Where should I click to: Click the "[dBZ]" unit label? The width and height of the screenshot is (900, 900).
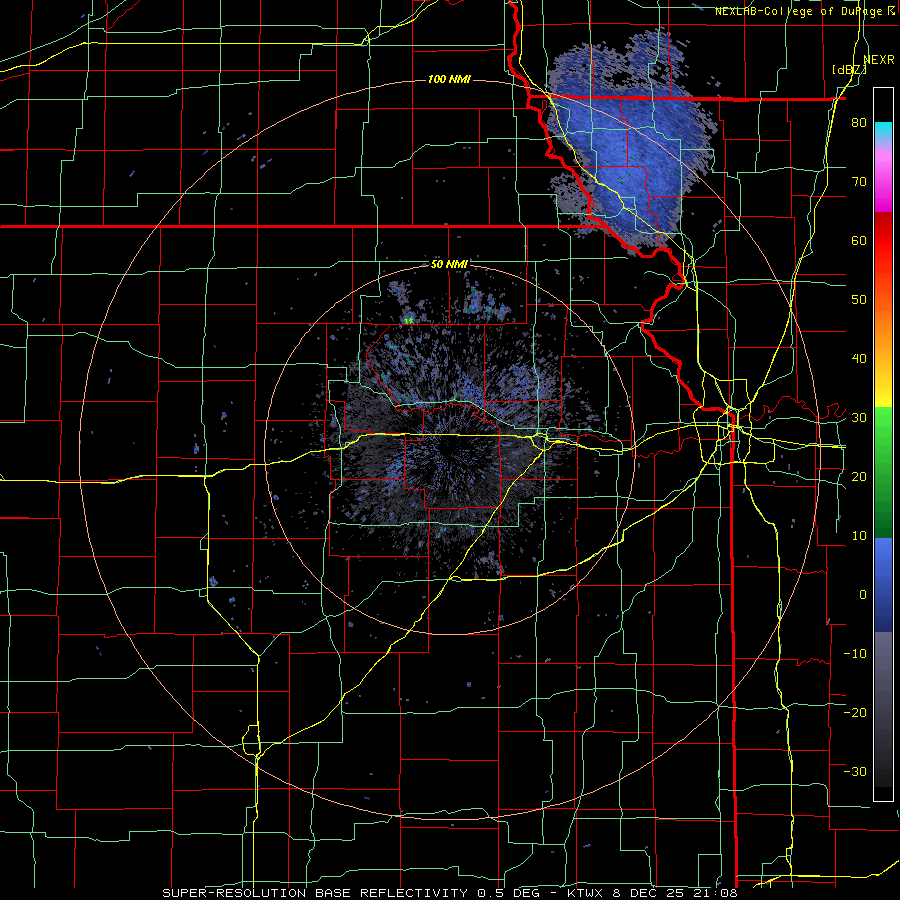[x=849, y=70]
